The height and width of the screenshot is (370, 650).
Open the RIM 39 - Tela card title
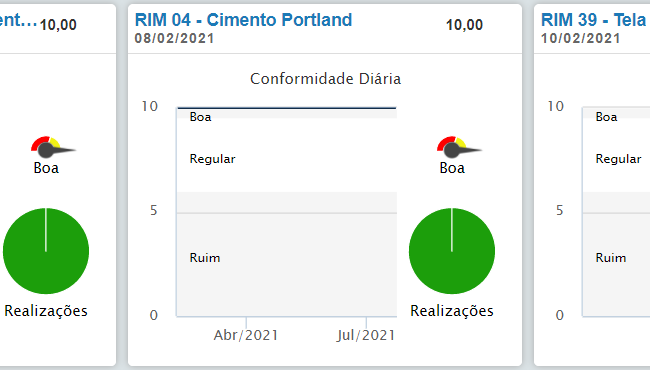[x=595, y=20]
